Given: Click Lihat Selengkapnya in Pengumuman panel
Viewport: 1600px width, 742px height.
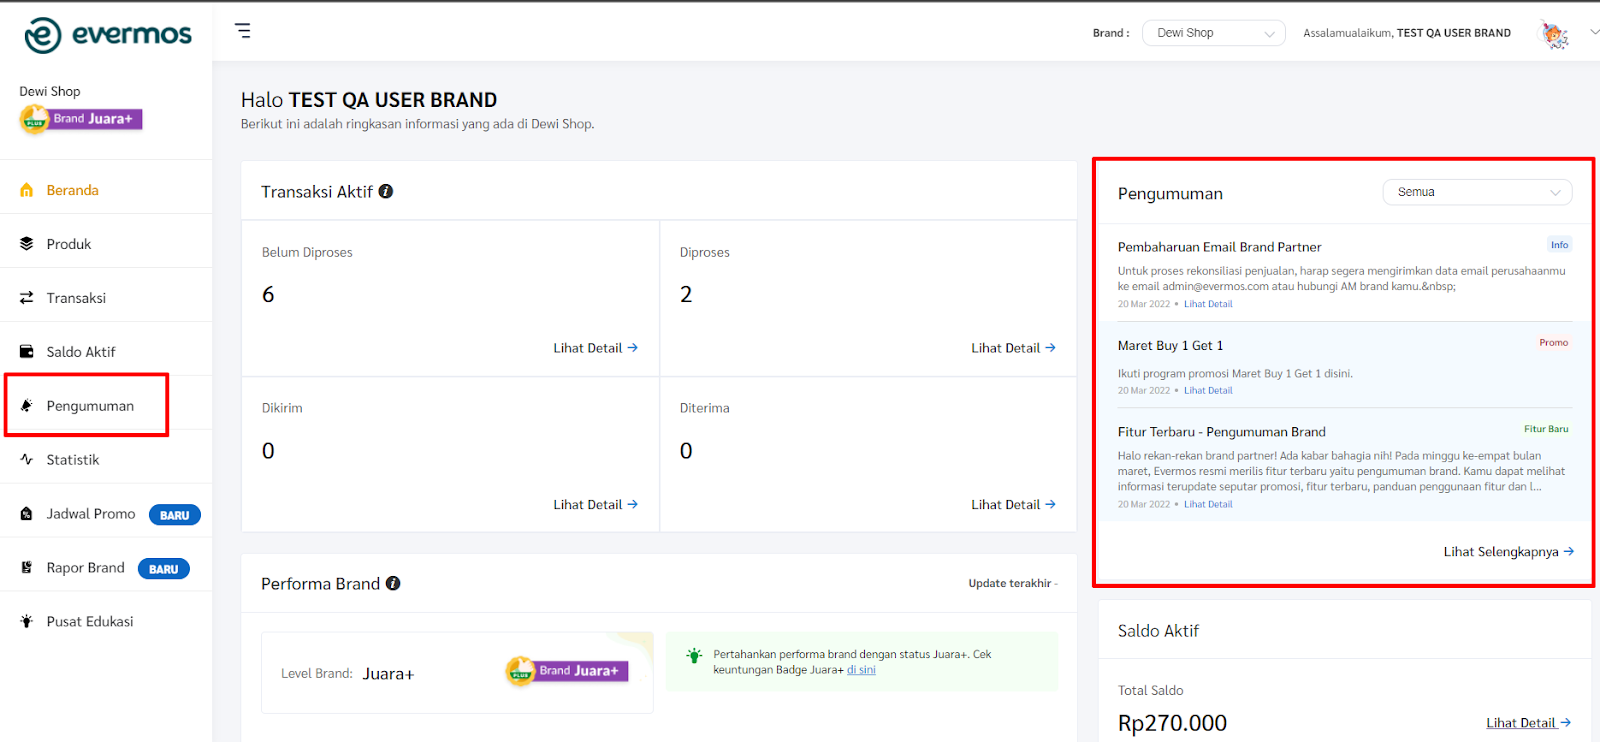Looking at the screenshot, I should pos(1509,552).
